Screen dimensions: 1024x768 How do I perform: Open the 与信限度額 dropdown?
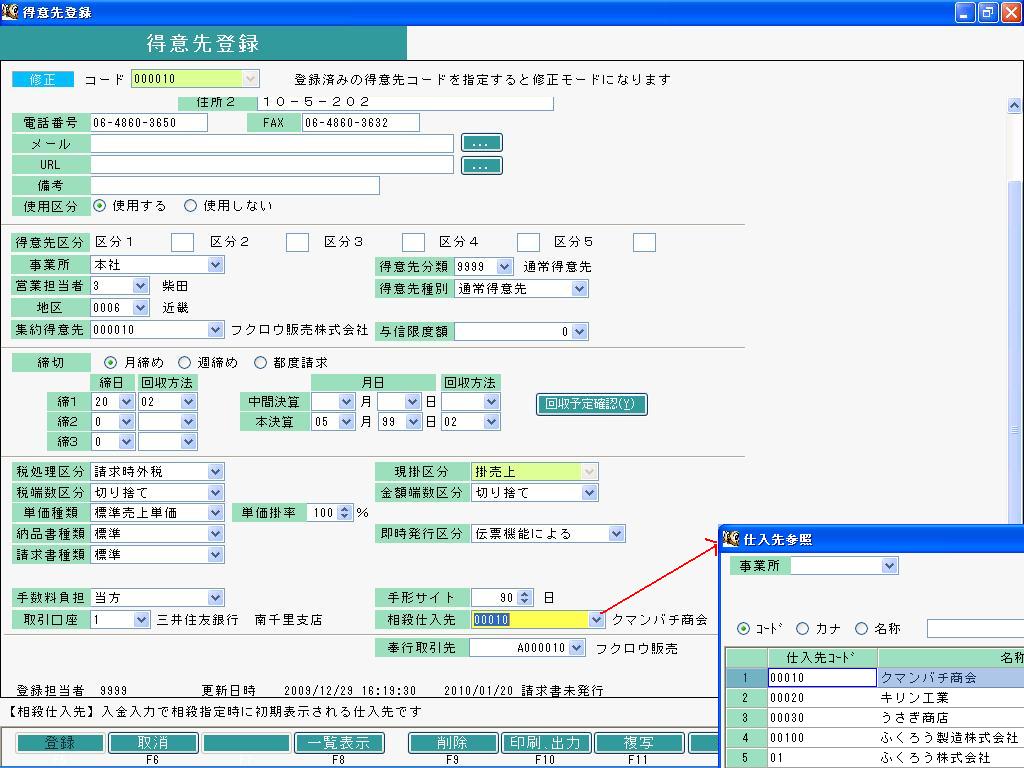[579, 332]
